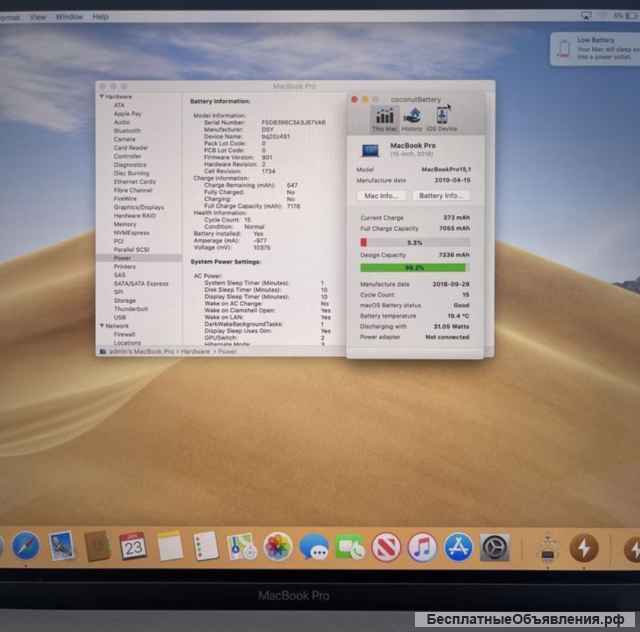
Task: Select Camera in hardware sidebar
Action: [124, 139]
